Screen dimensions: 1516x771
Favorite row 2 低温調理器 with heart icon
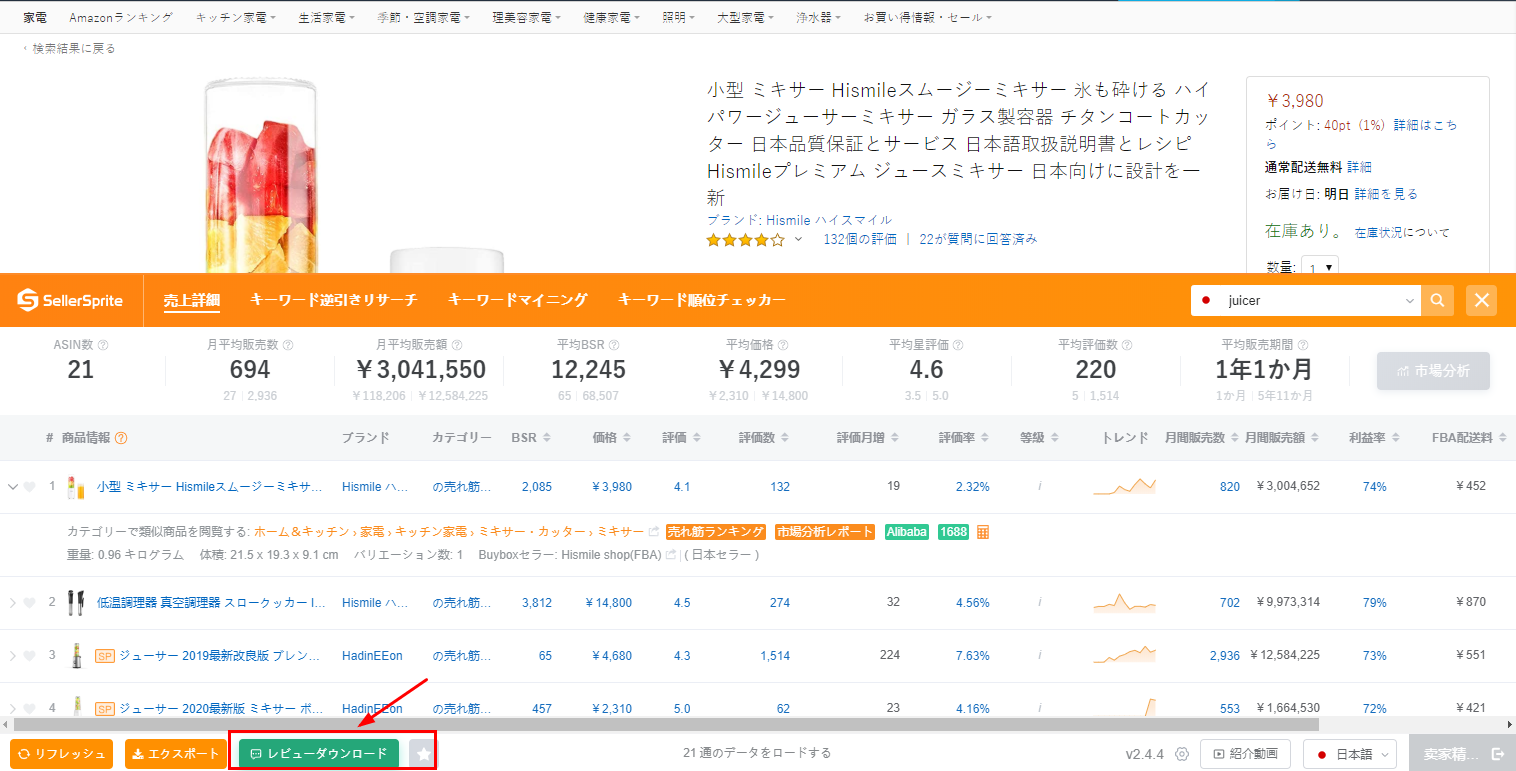(30, 603)
